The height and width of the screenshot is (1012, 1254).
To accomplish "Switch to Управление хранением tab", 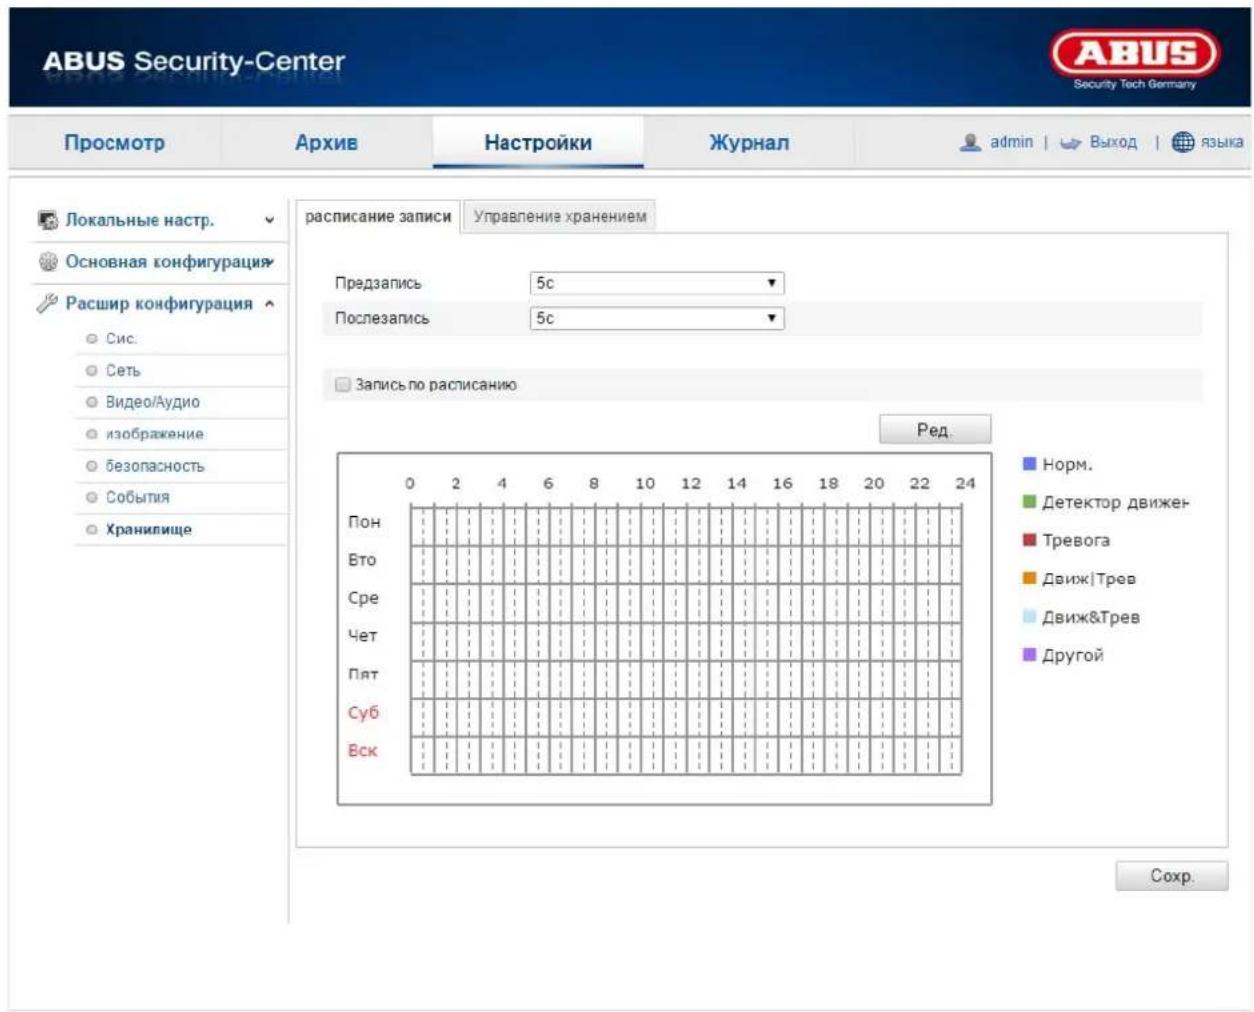I will [560, 216].
